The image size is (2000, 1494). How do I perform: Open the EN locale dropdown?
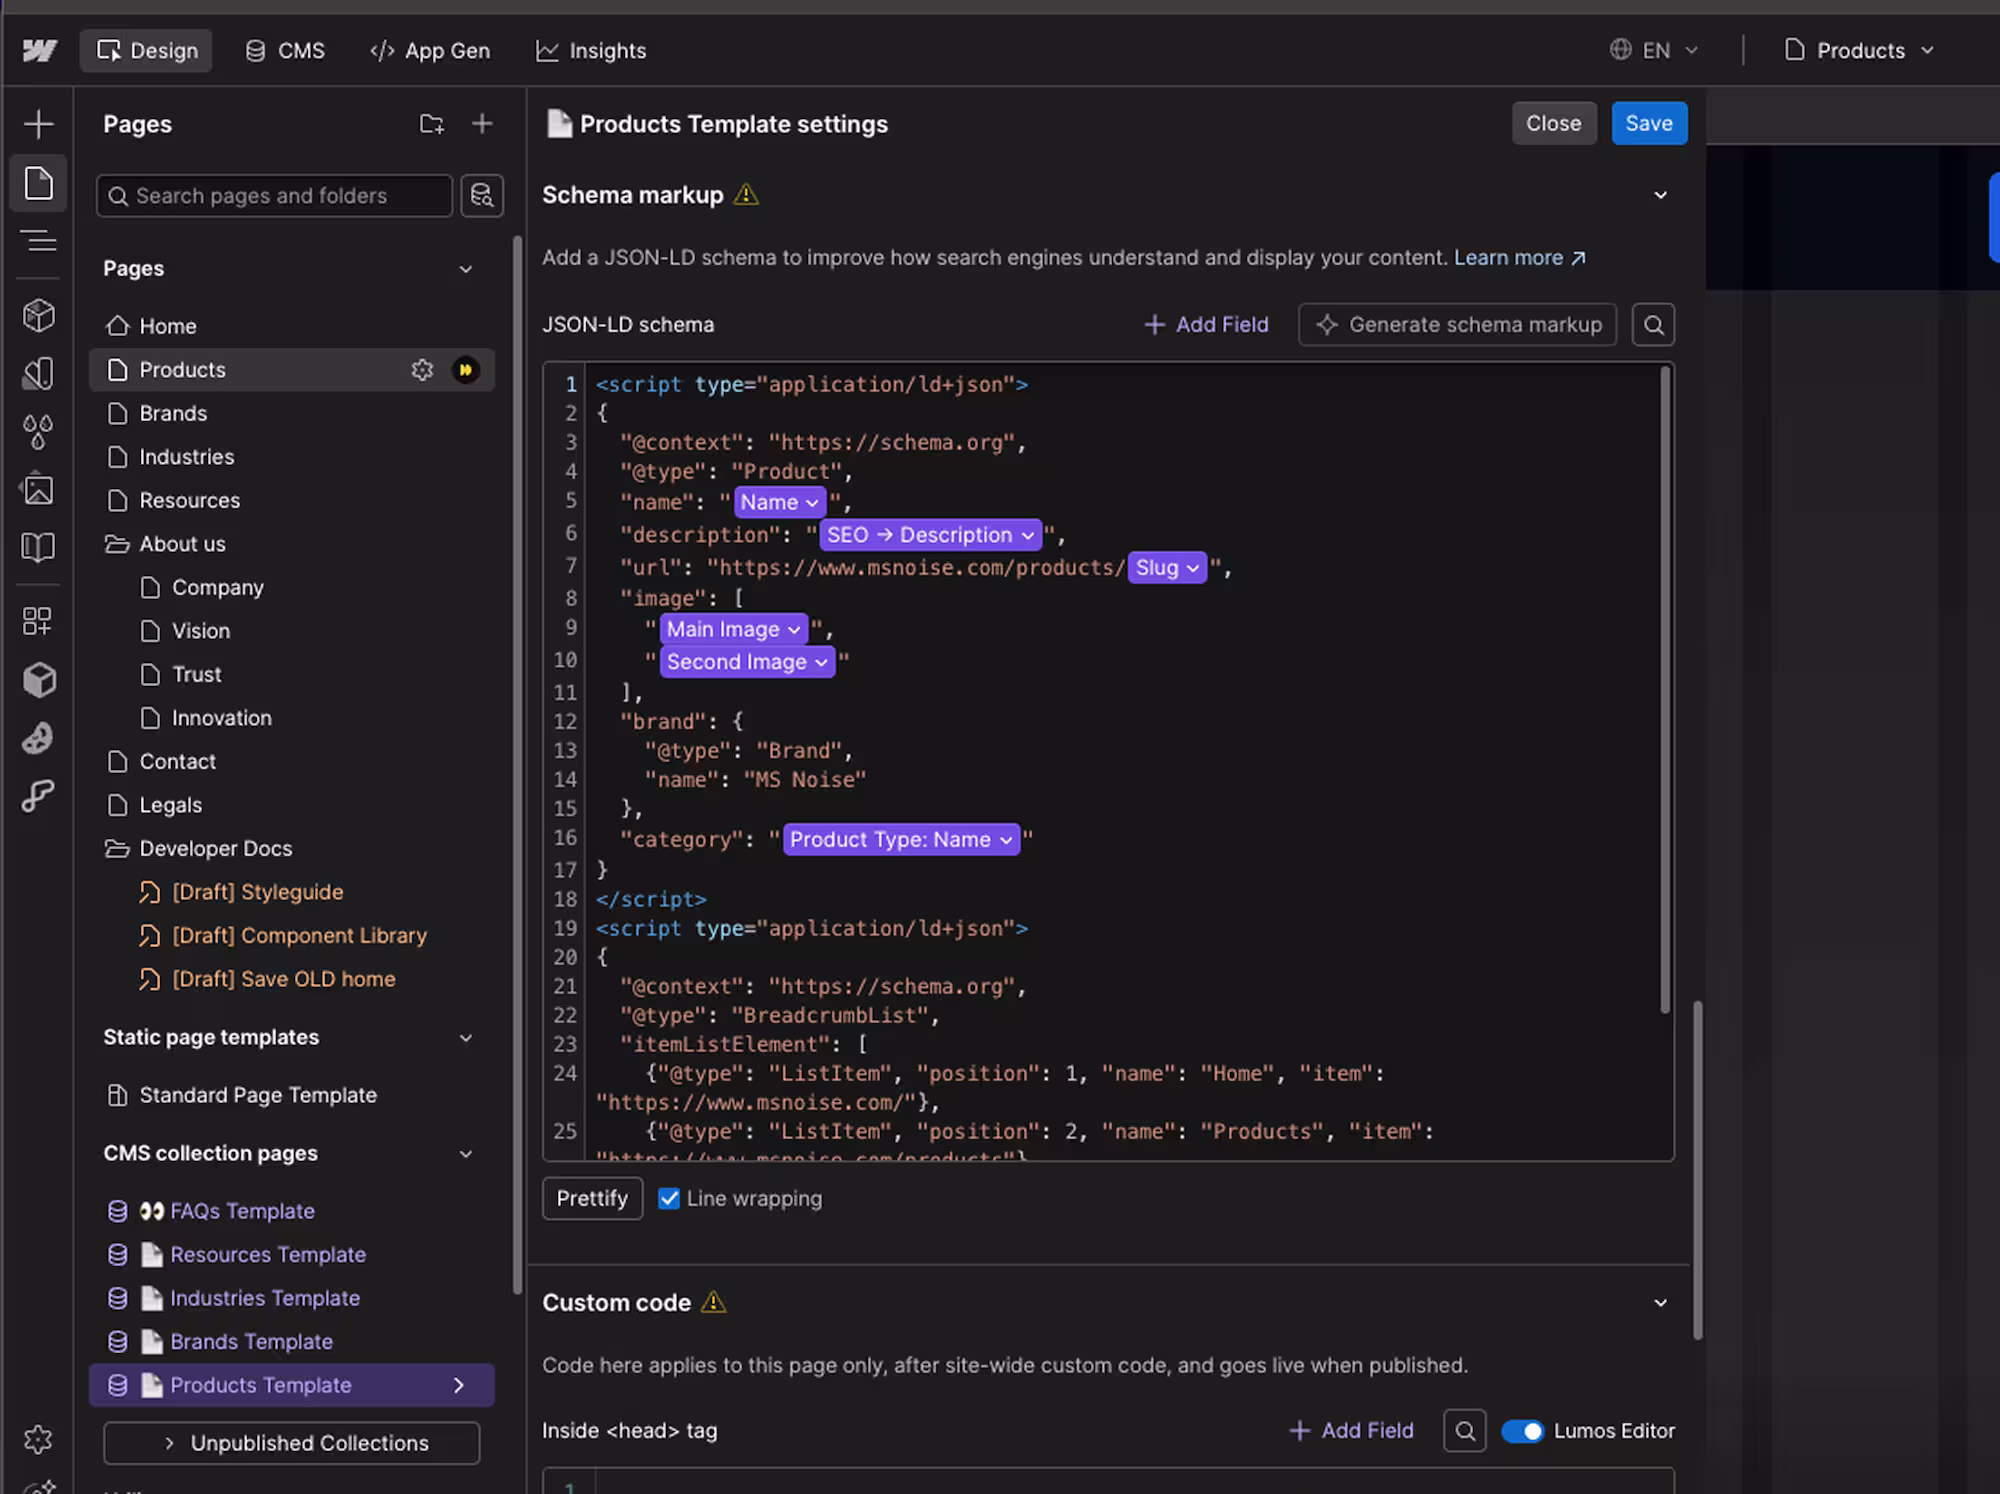1655,50
